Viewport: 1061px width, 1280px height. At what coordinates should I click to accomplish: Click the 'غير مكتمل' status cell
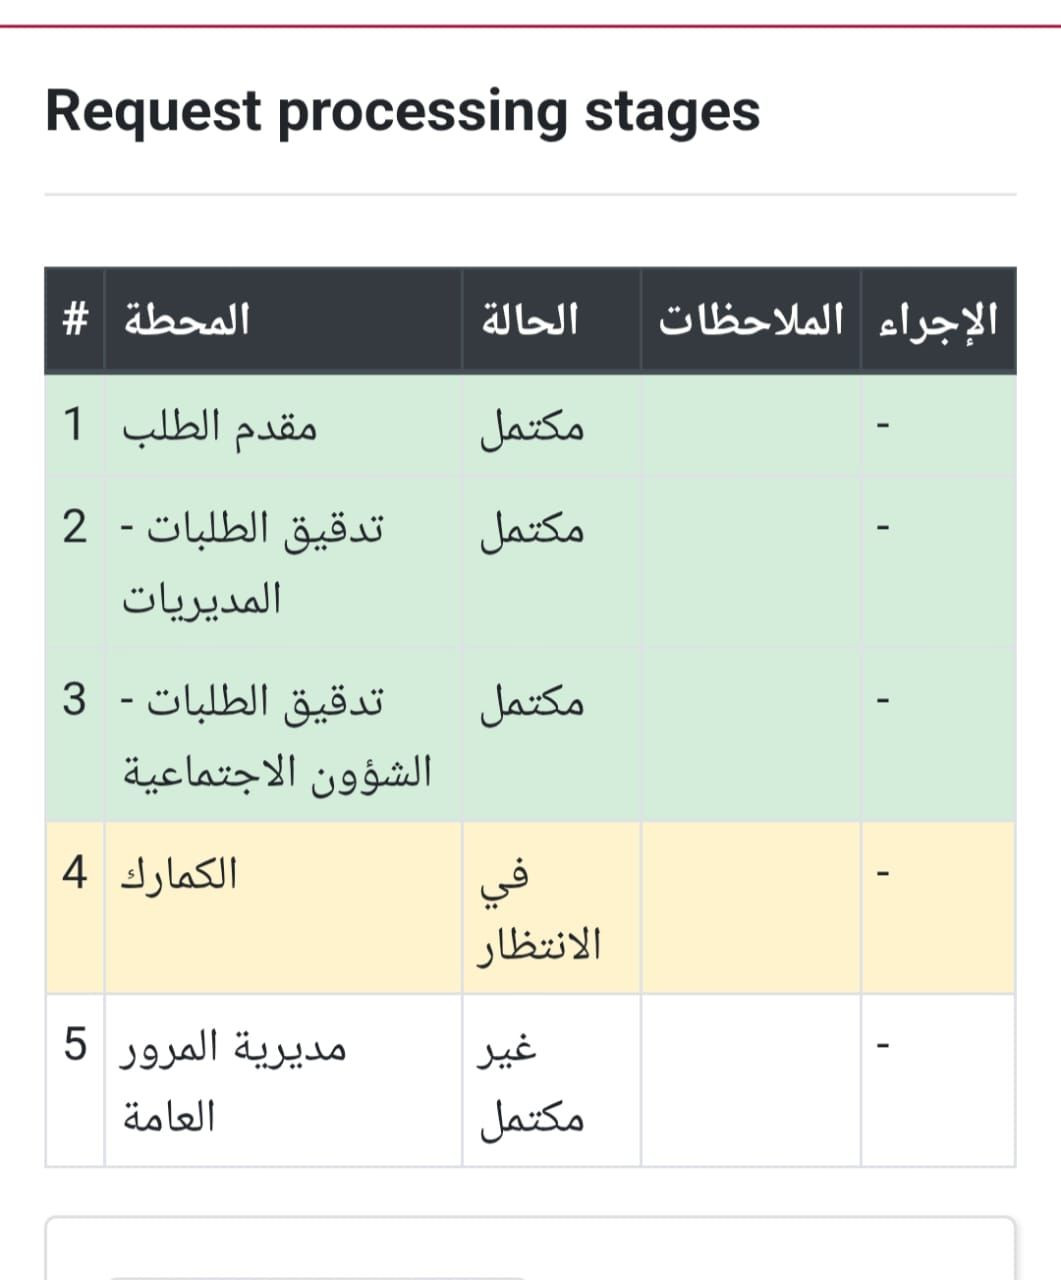532,1082
